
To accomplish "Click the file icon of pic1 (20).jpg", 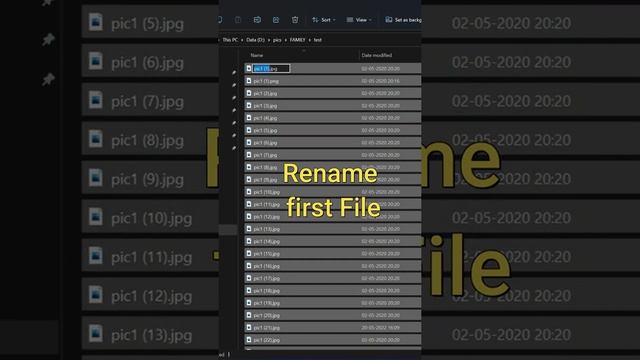I will pos(249,315).
